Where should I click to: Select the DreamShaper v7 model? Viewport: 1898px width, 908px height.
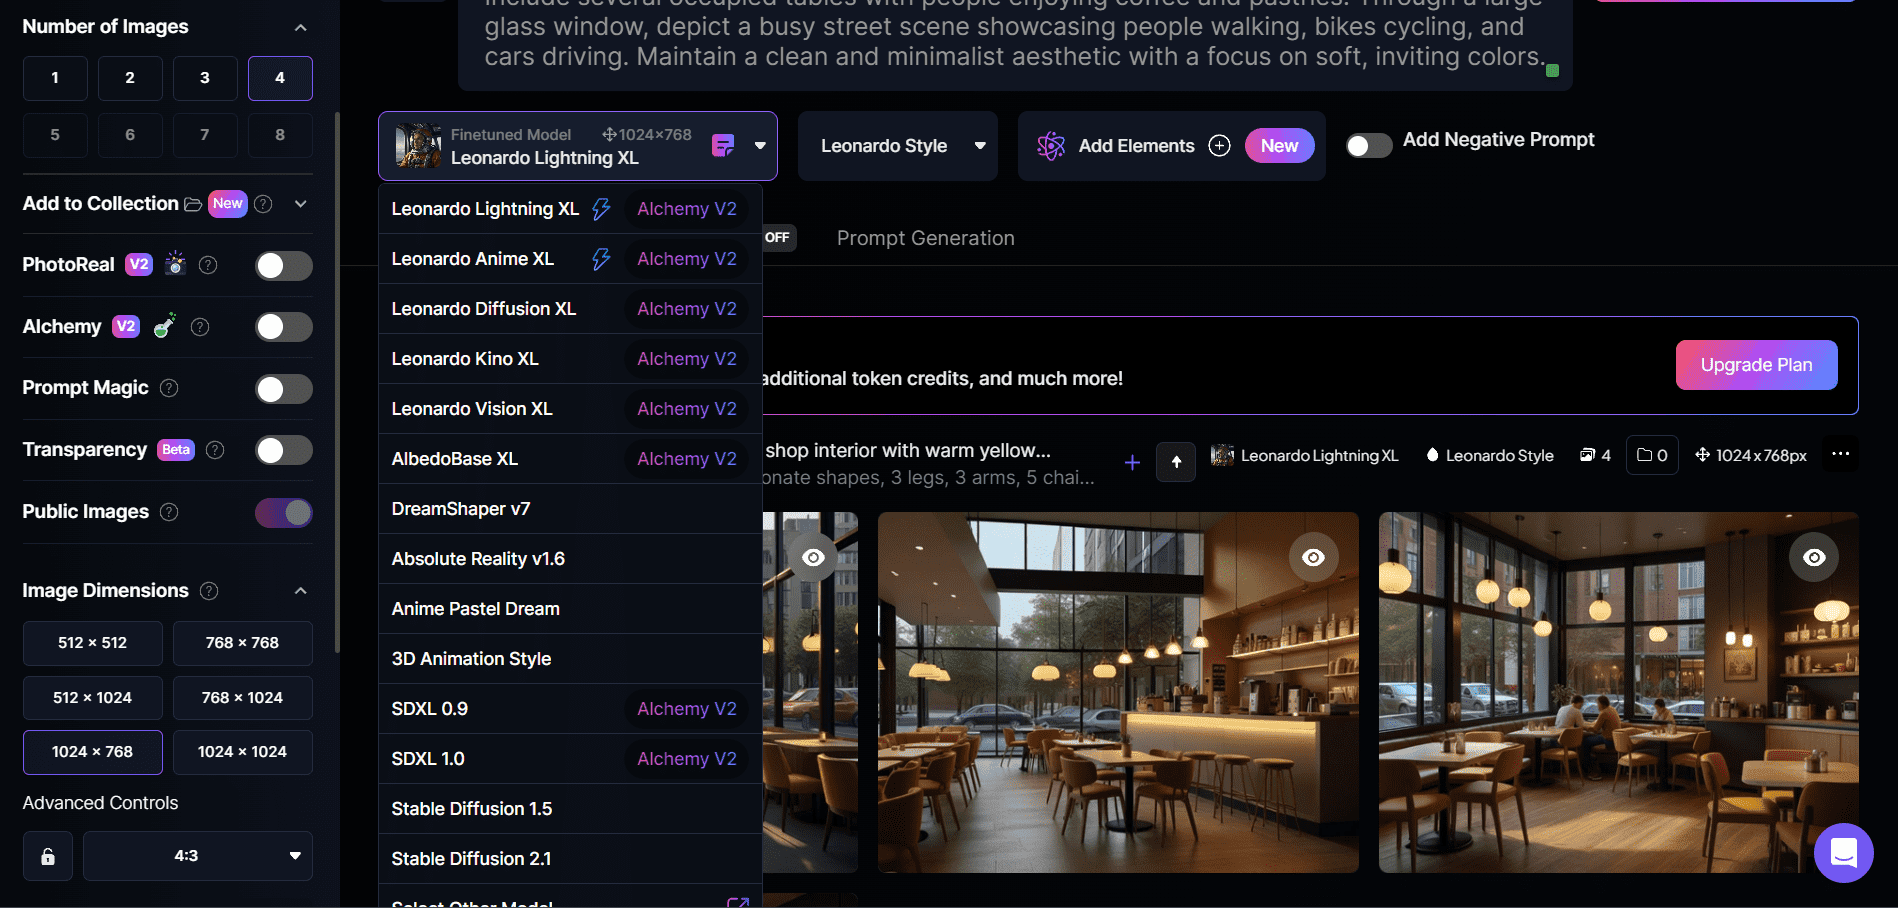tap(461, 508)
